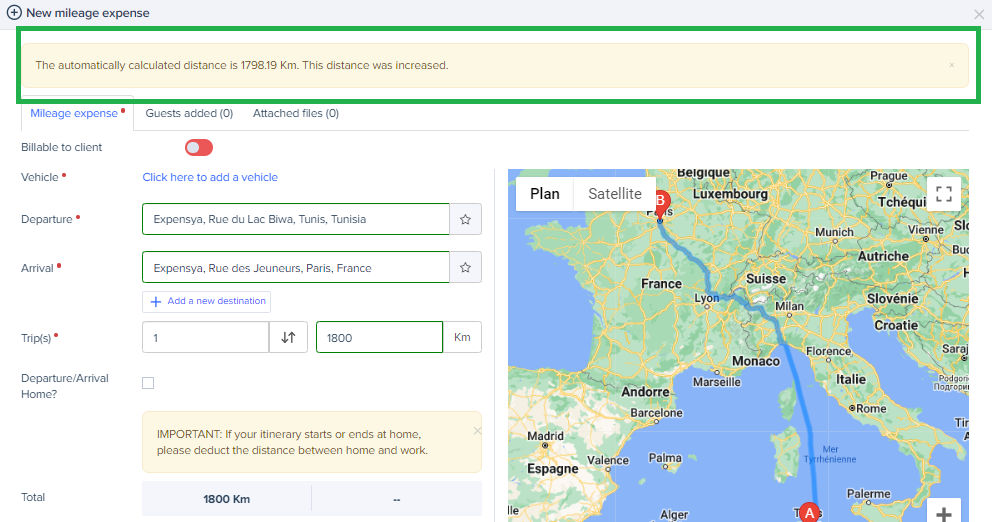Viewport: 992px width, 522px height.
Task: Click the 'Click here to add a vehicle' link
Action: pos(210,177)
